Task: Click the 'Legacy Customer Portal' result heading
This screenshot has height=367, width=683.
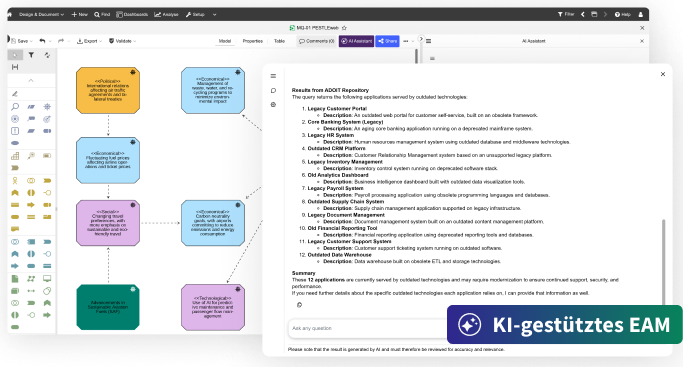Action: click(337, 108)
